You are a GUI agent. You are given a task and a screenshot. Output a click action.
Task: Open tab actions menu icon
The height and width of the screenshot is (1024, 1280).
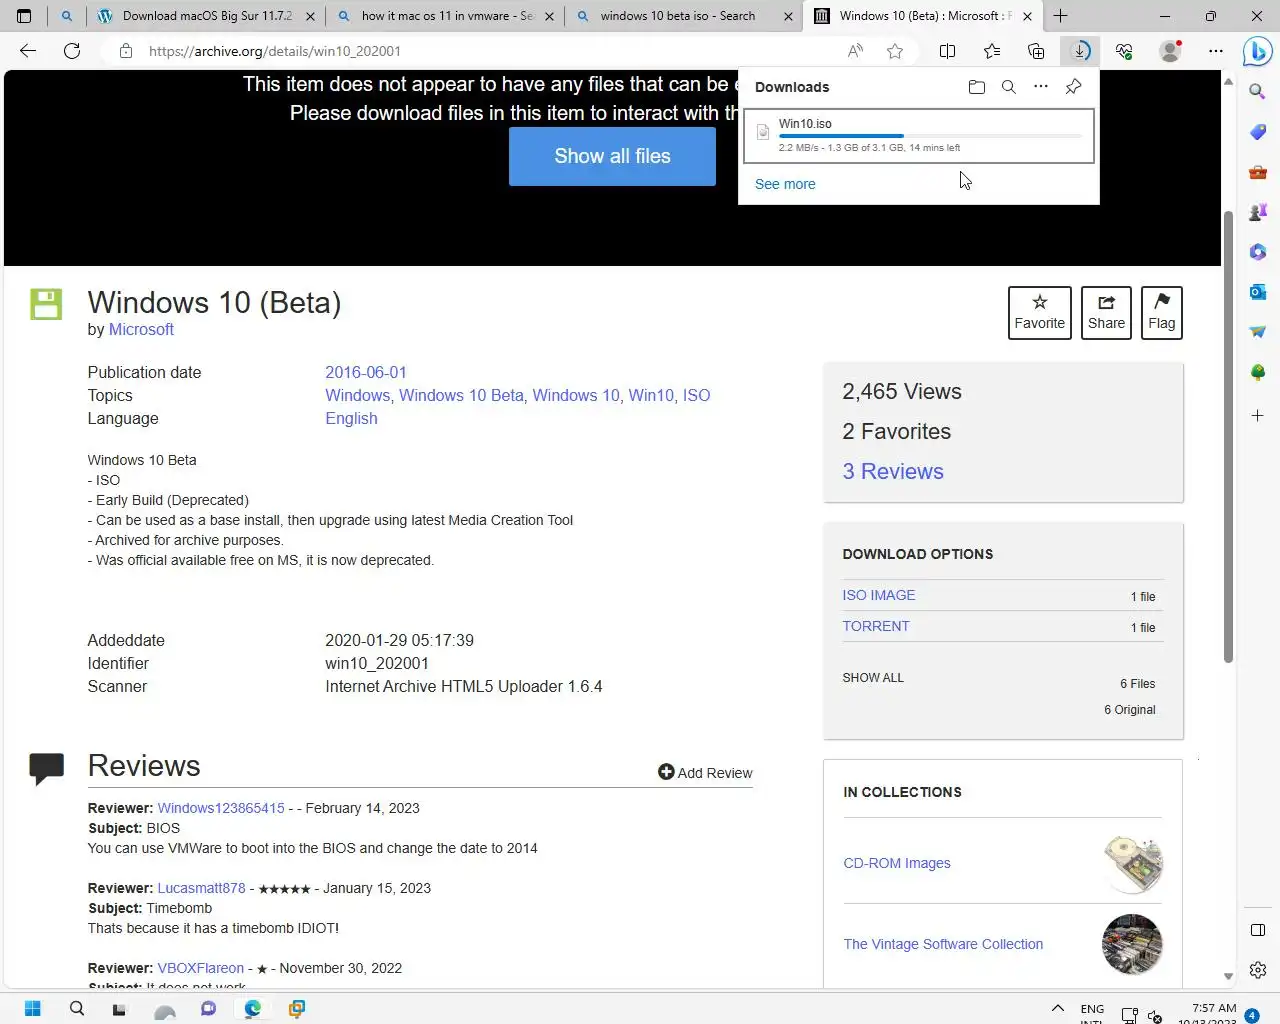[x=24, y=16]
